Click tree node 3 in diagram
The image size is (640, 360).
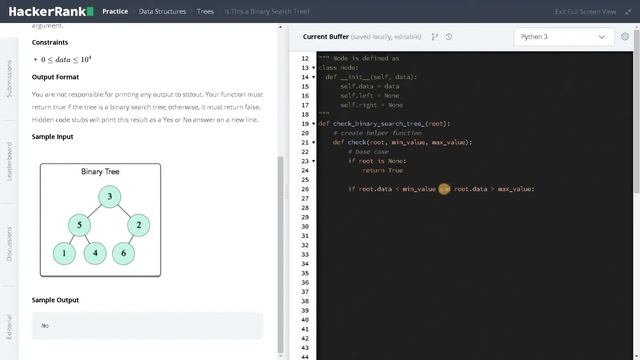[x=109, y=197]
